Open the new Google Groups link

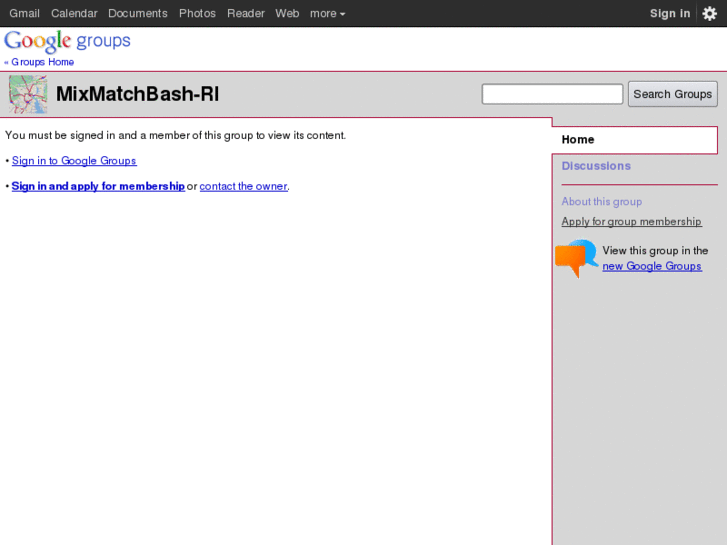point(652,266)
